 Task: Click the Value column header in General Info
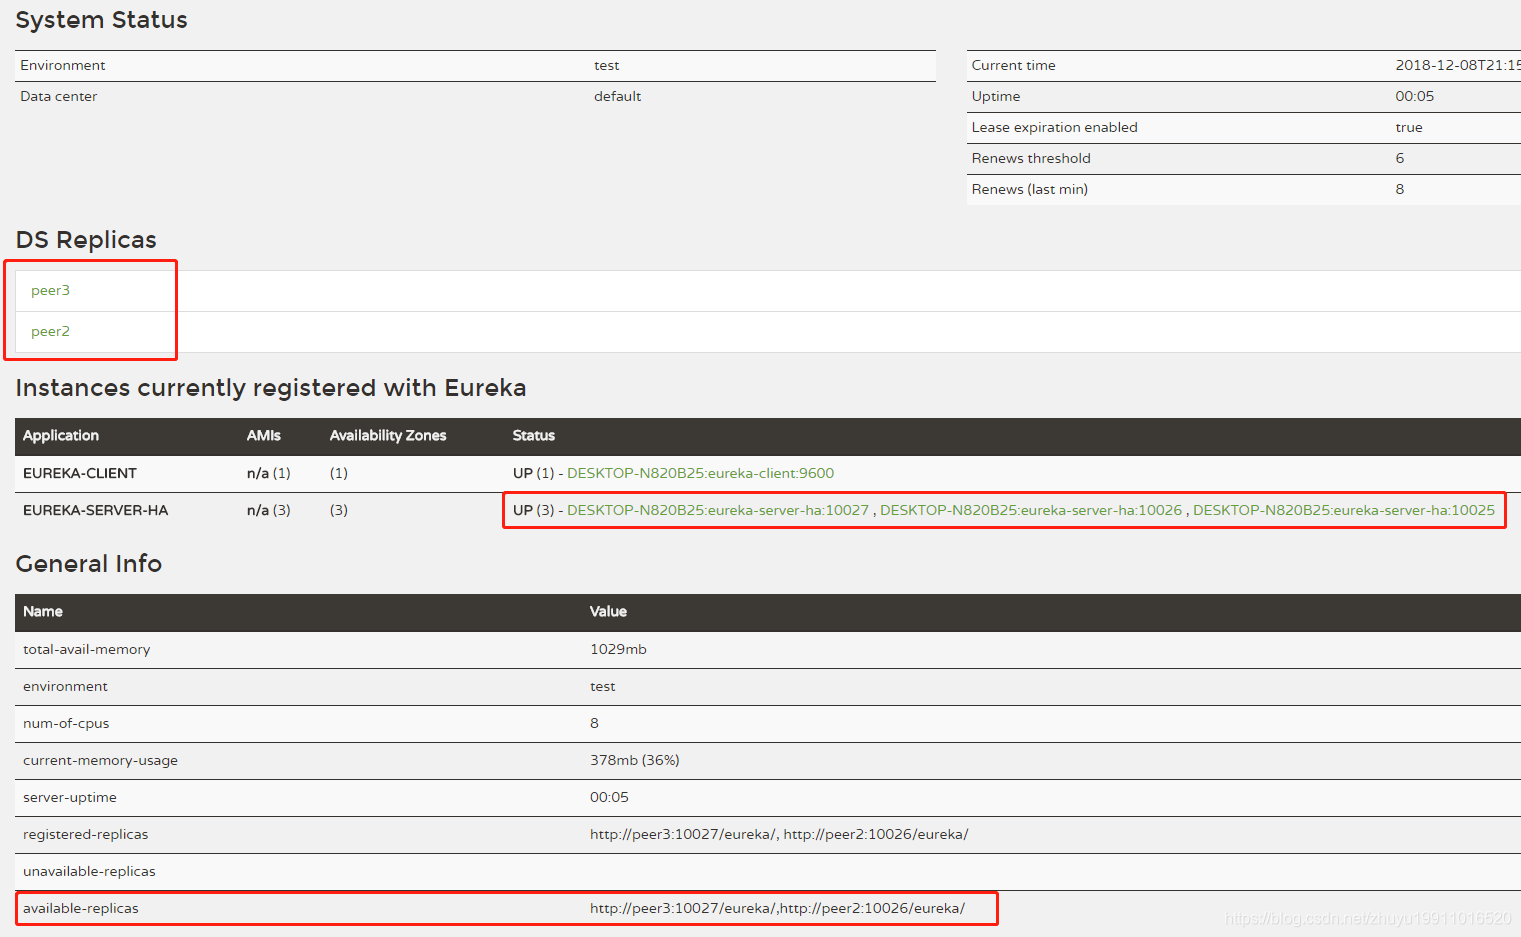608,612
